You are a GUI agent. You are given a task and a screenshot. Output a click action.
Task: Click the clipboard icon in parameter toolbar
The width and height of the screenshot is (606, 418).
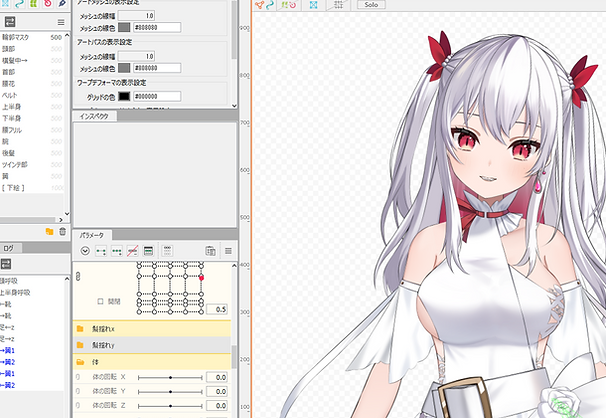pyautogui.click(x=210, y=251)
